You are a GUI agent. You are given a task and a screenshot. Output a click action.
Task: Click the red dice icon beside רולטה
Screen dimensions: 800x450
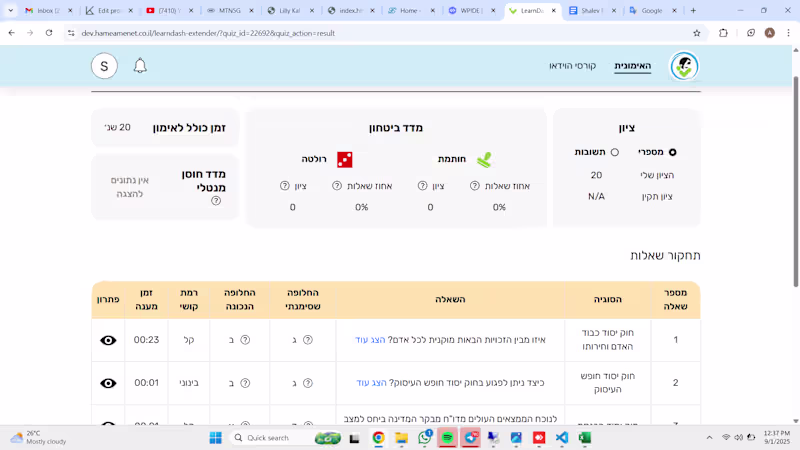(344, 160)
